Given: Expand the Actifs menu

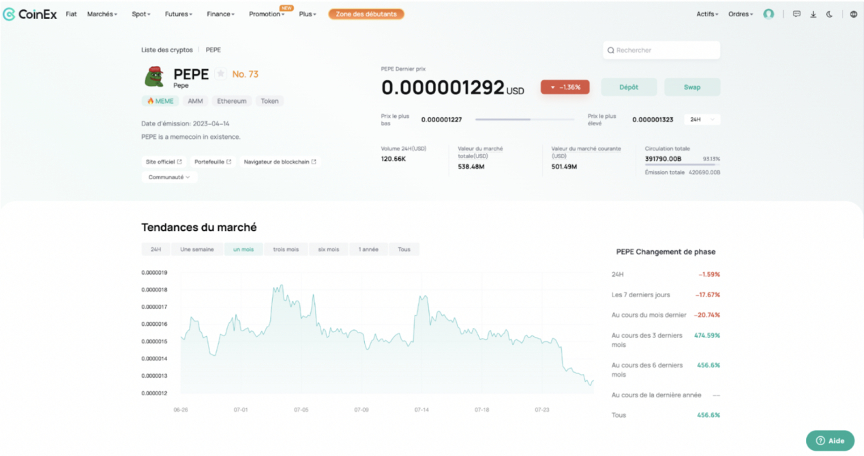Looking at the screenshot, I should 707,14.
